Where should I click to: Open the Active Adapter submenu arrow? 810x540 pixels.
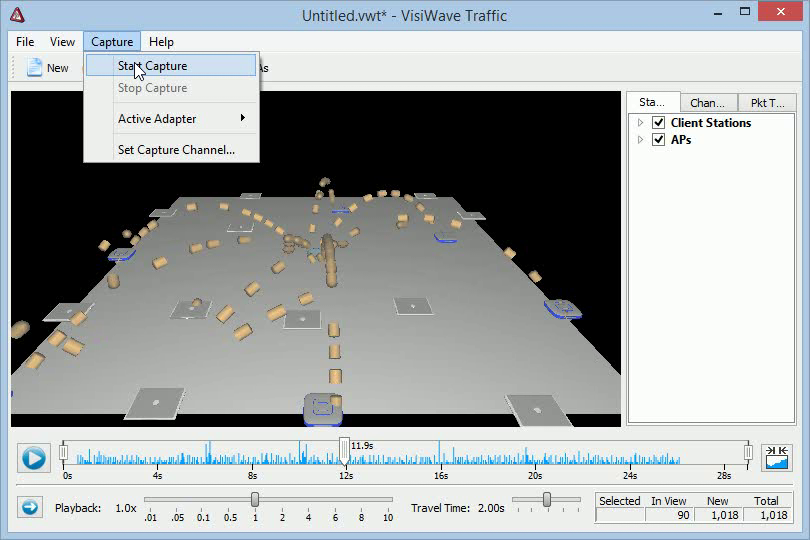pos(242,118)
